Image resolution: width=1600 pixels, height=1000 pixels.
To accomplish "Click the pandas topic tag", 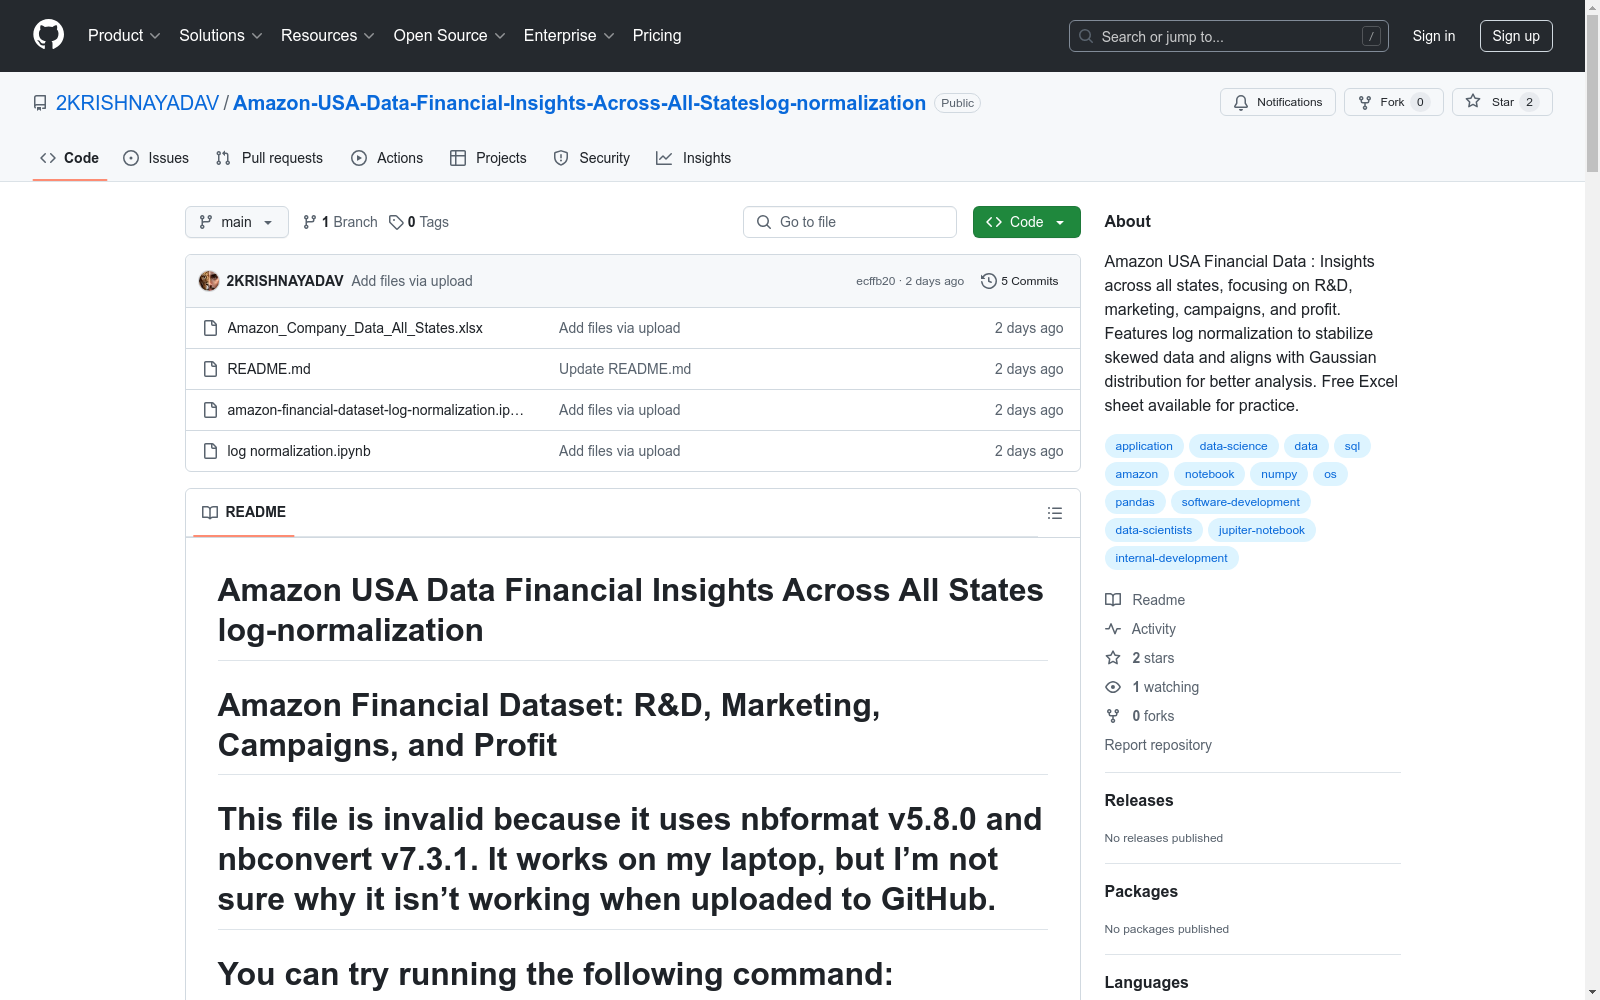I will coord(1135,502).
